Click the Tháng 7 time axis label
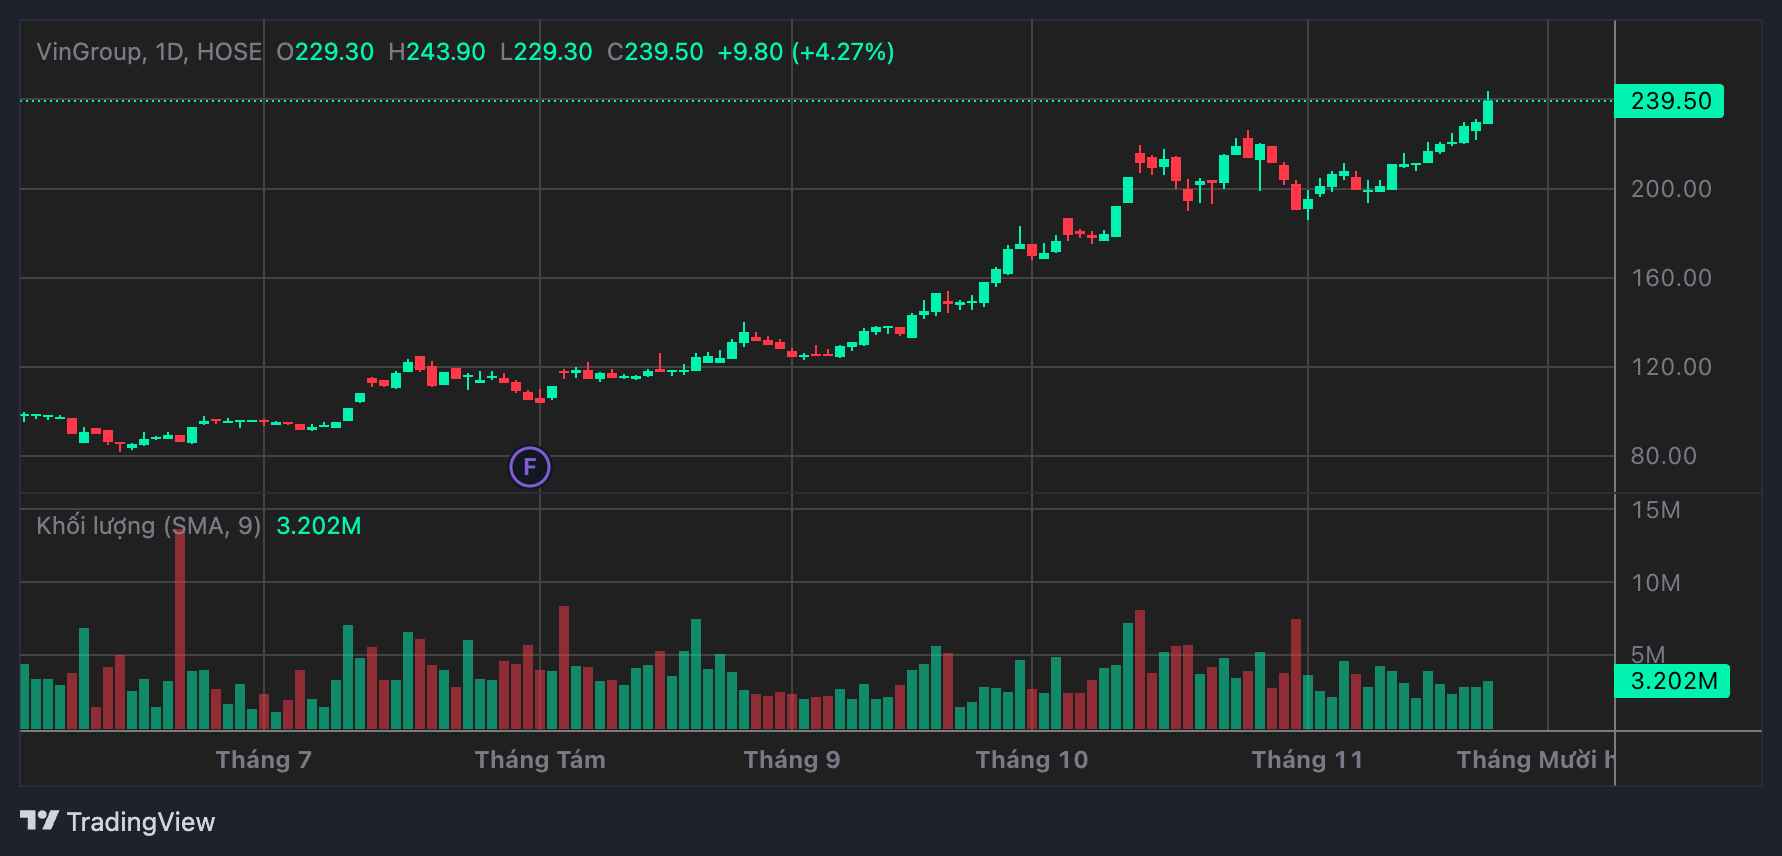 point(264,760)
